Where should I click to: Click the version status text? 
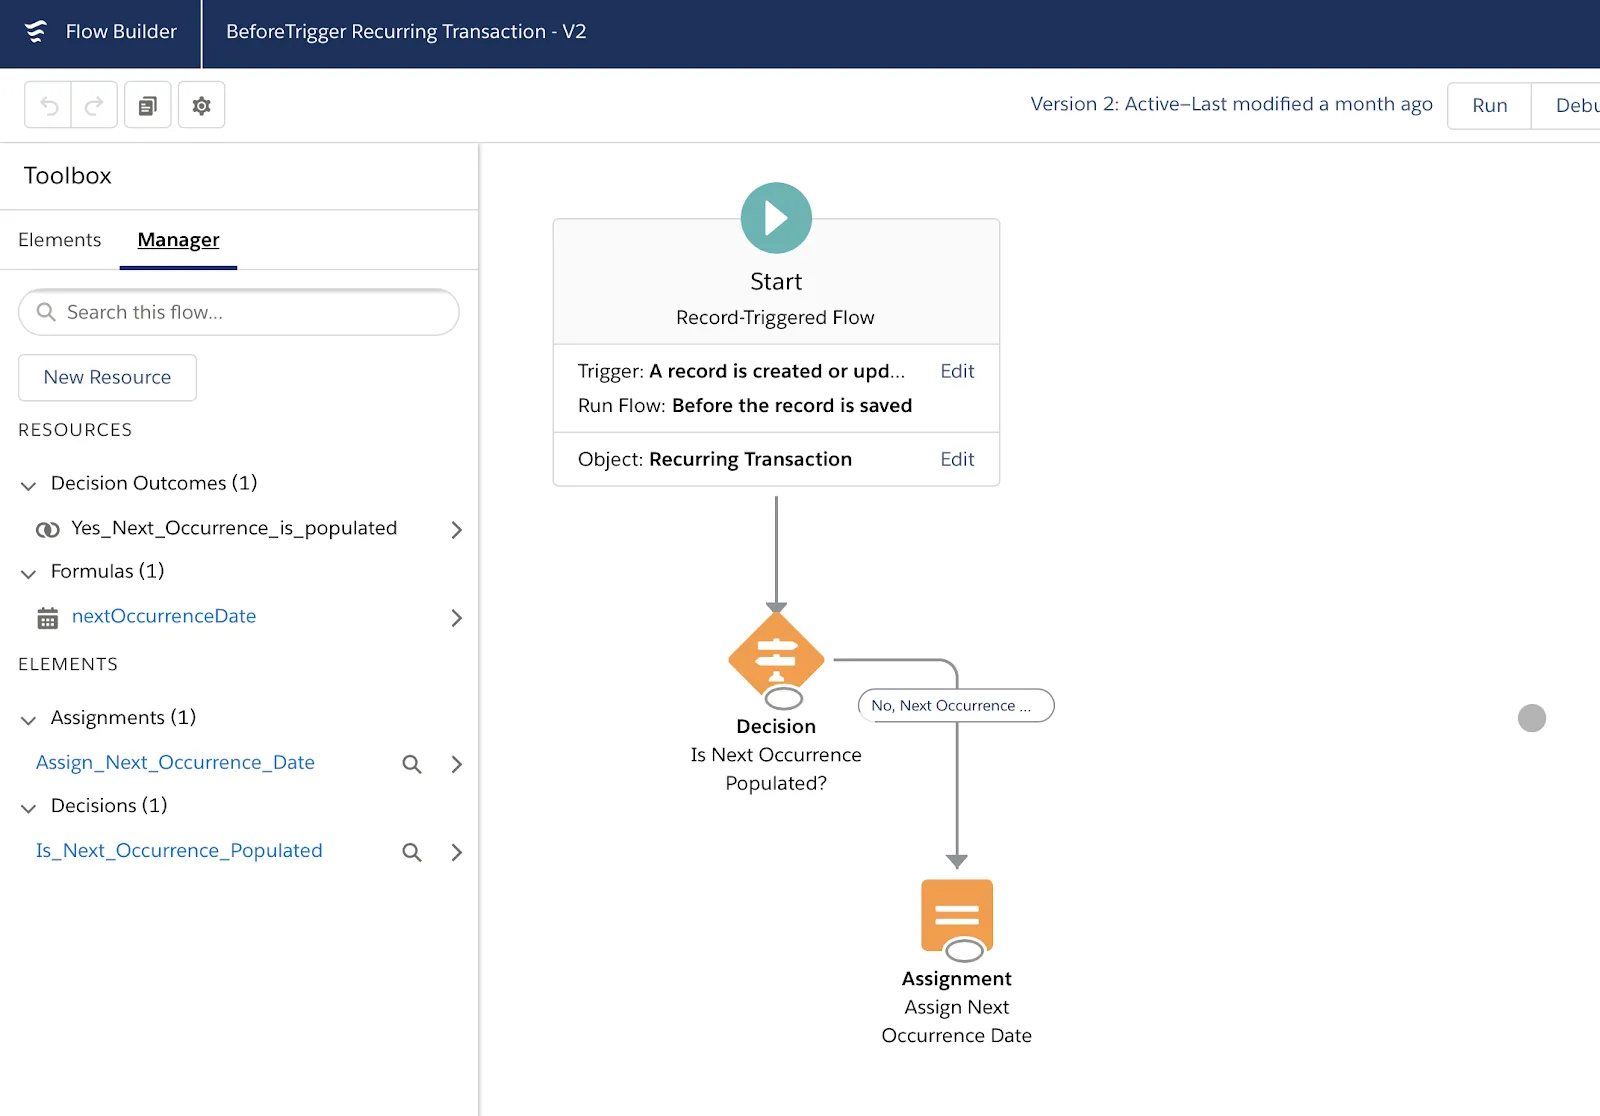click(1231, 104)
